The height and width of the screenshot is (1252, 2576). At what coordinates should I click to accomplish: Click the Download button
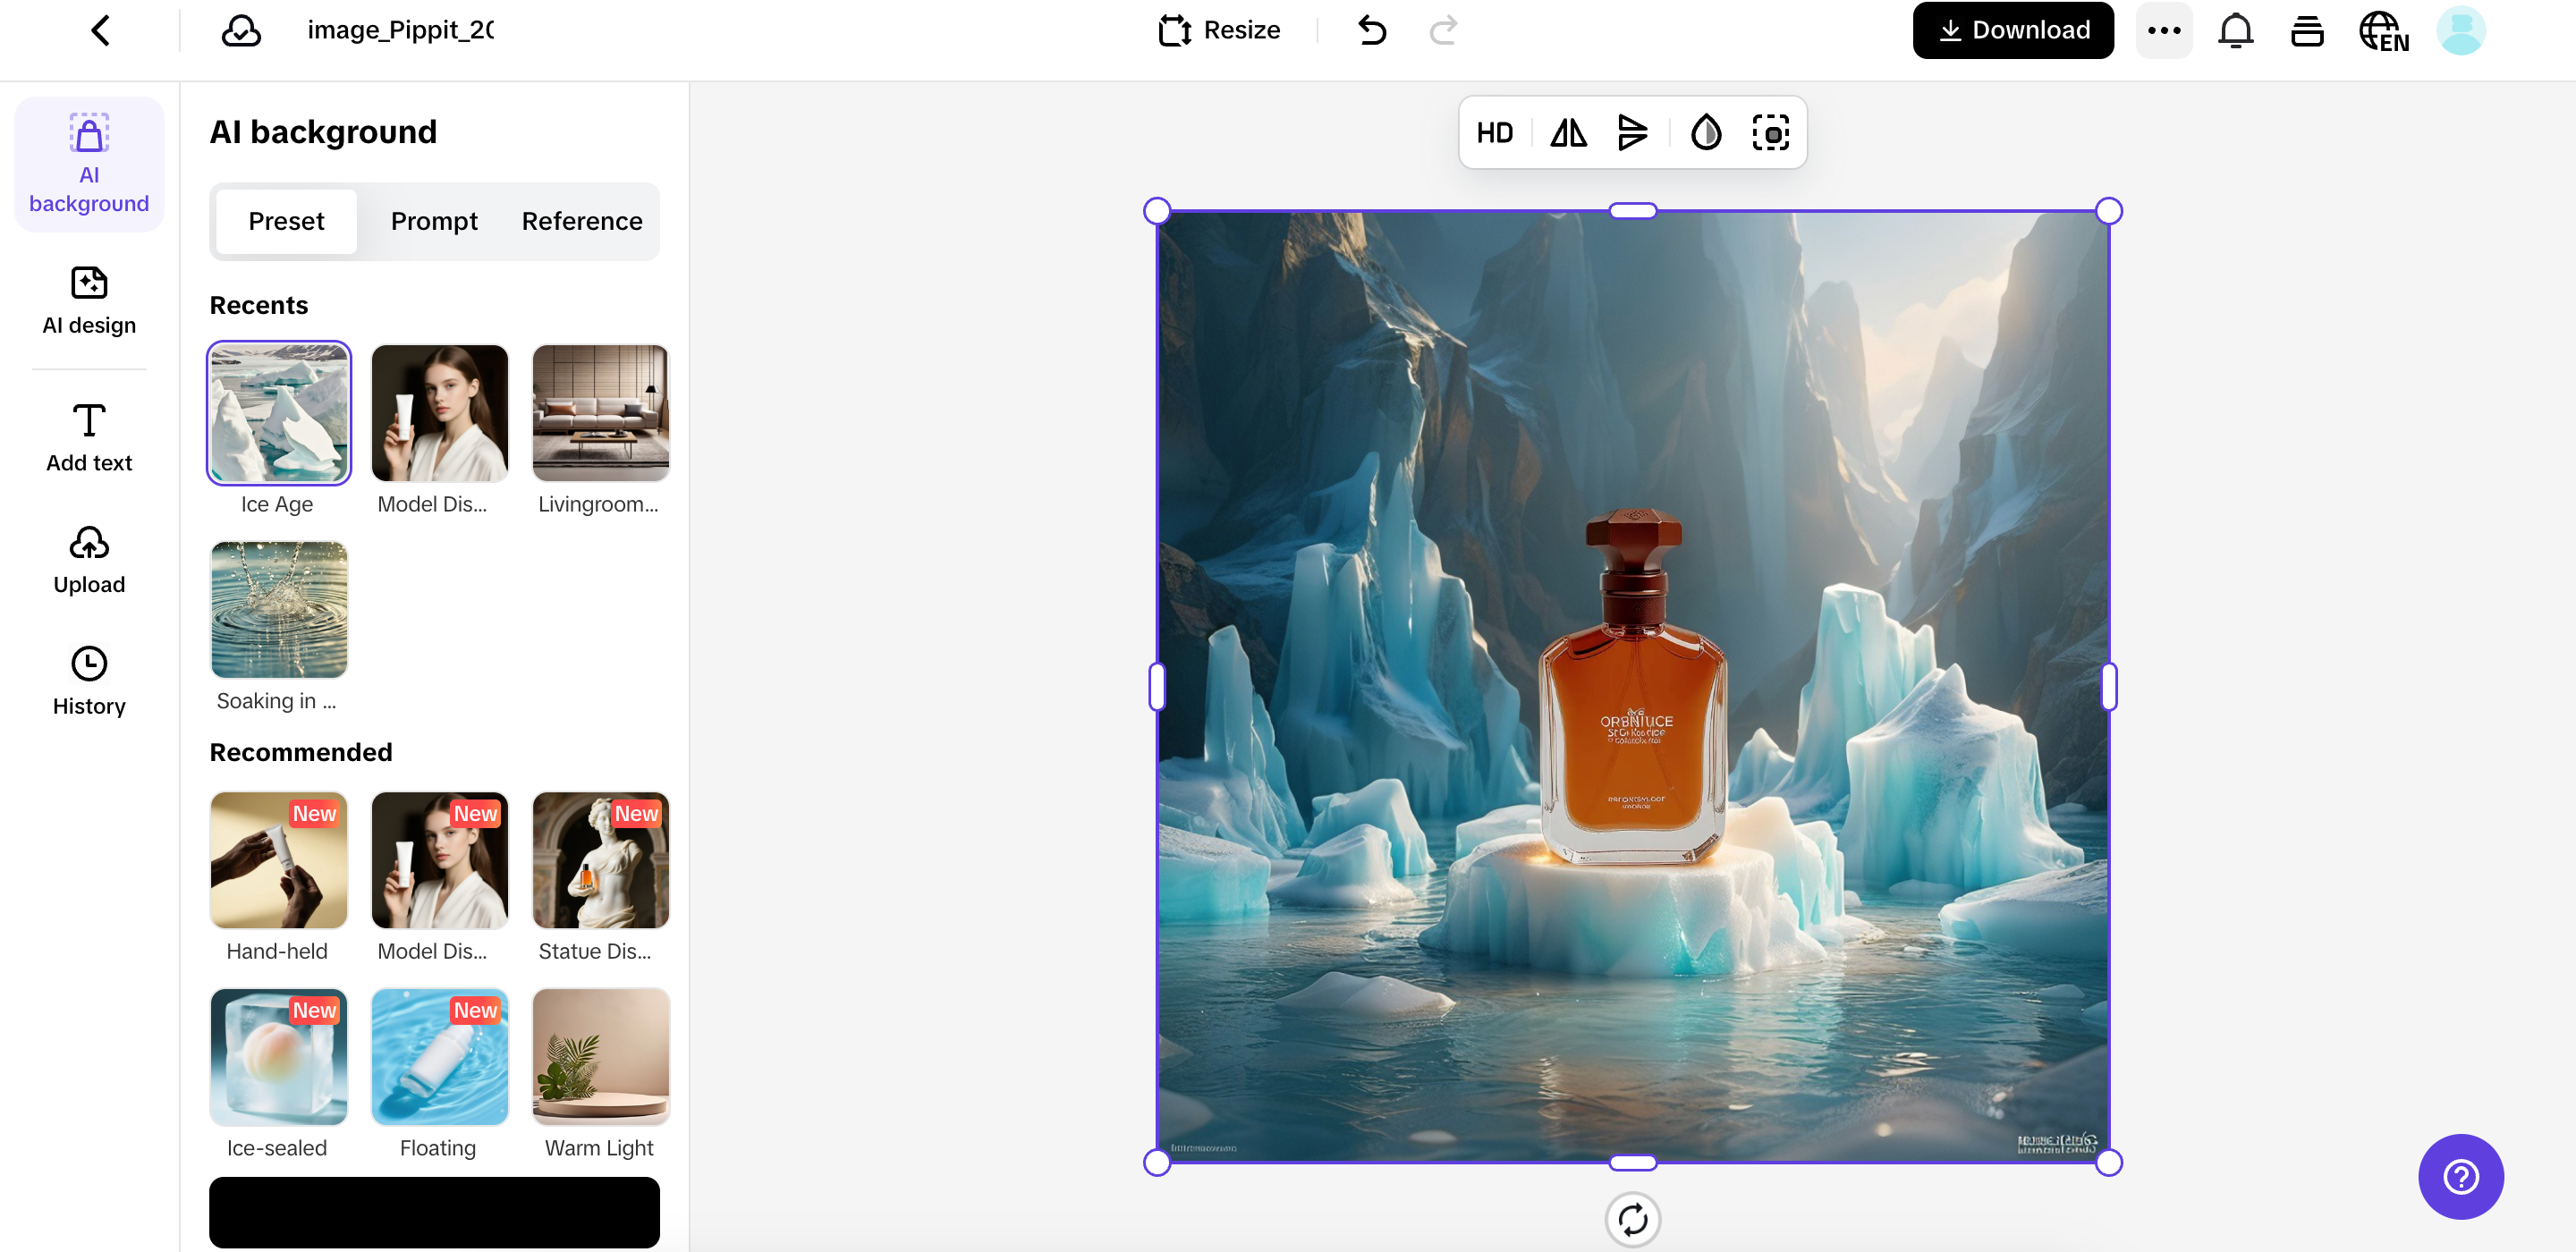point(2013,29)
